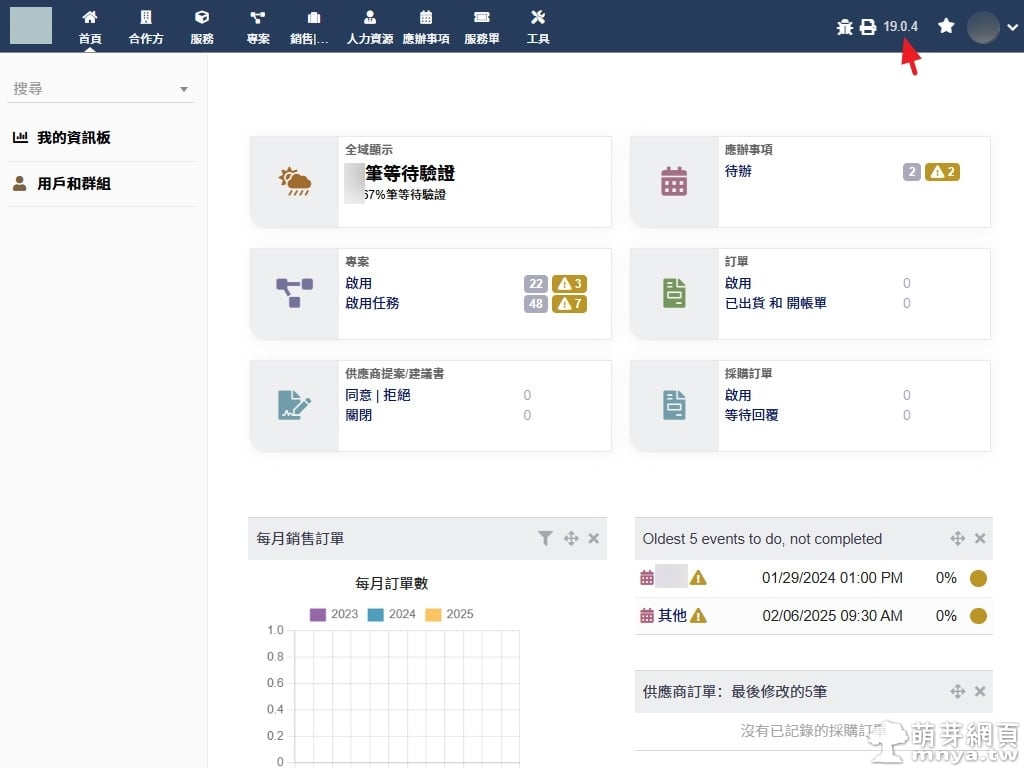Click the 應辦事項 calendar icon tile
The image size is (1024, 768).
(x=674, y=182)
